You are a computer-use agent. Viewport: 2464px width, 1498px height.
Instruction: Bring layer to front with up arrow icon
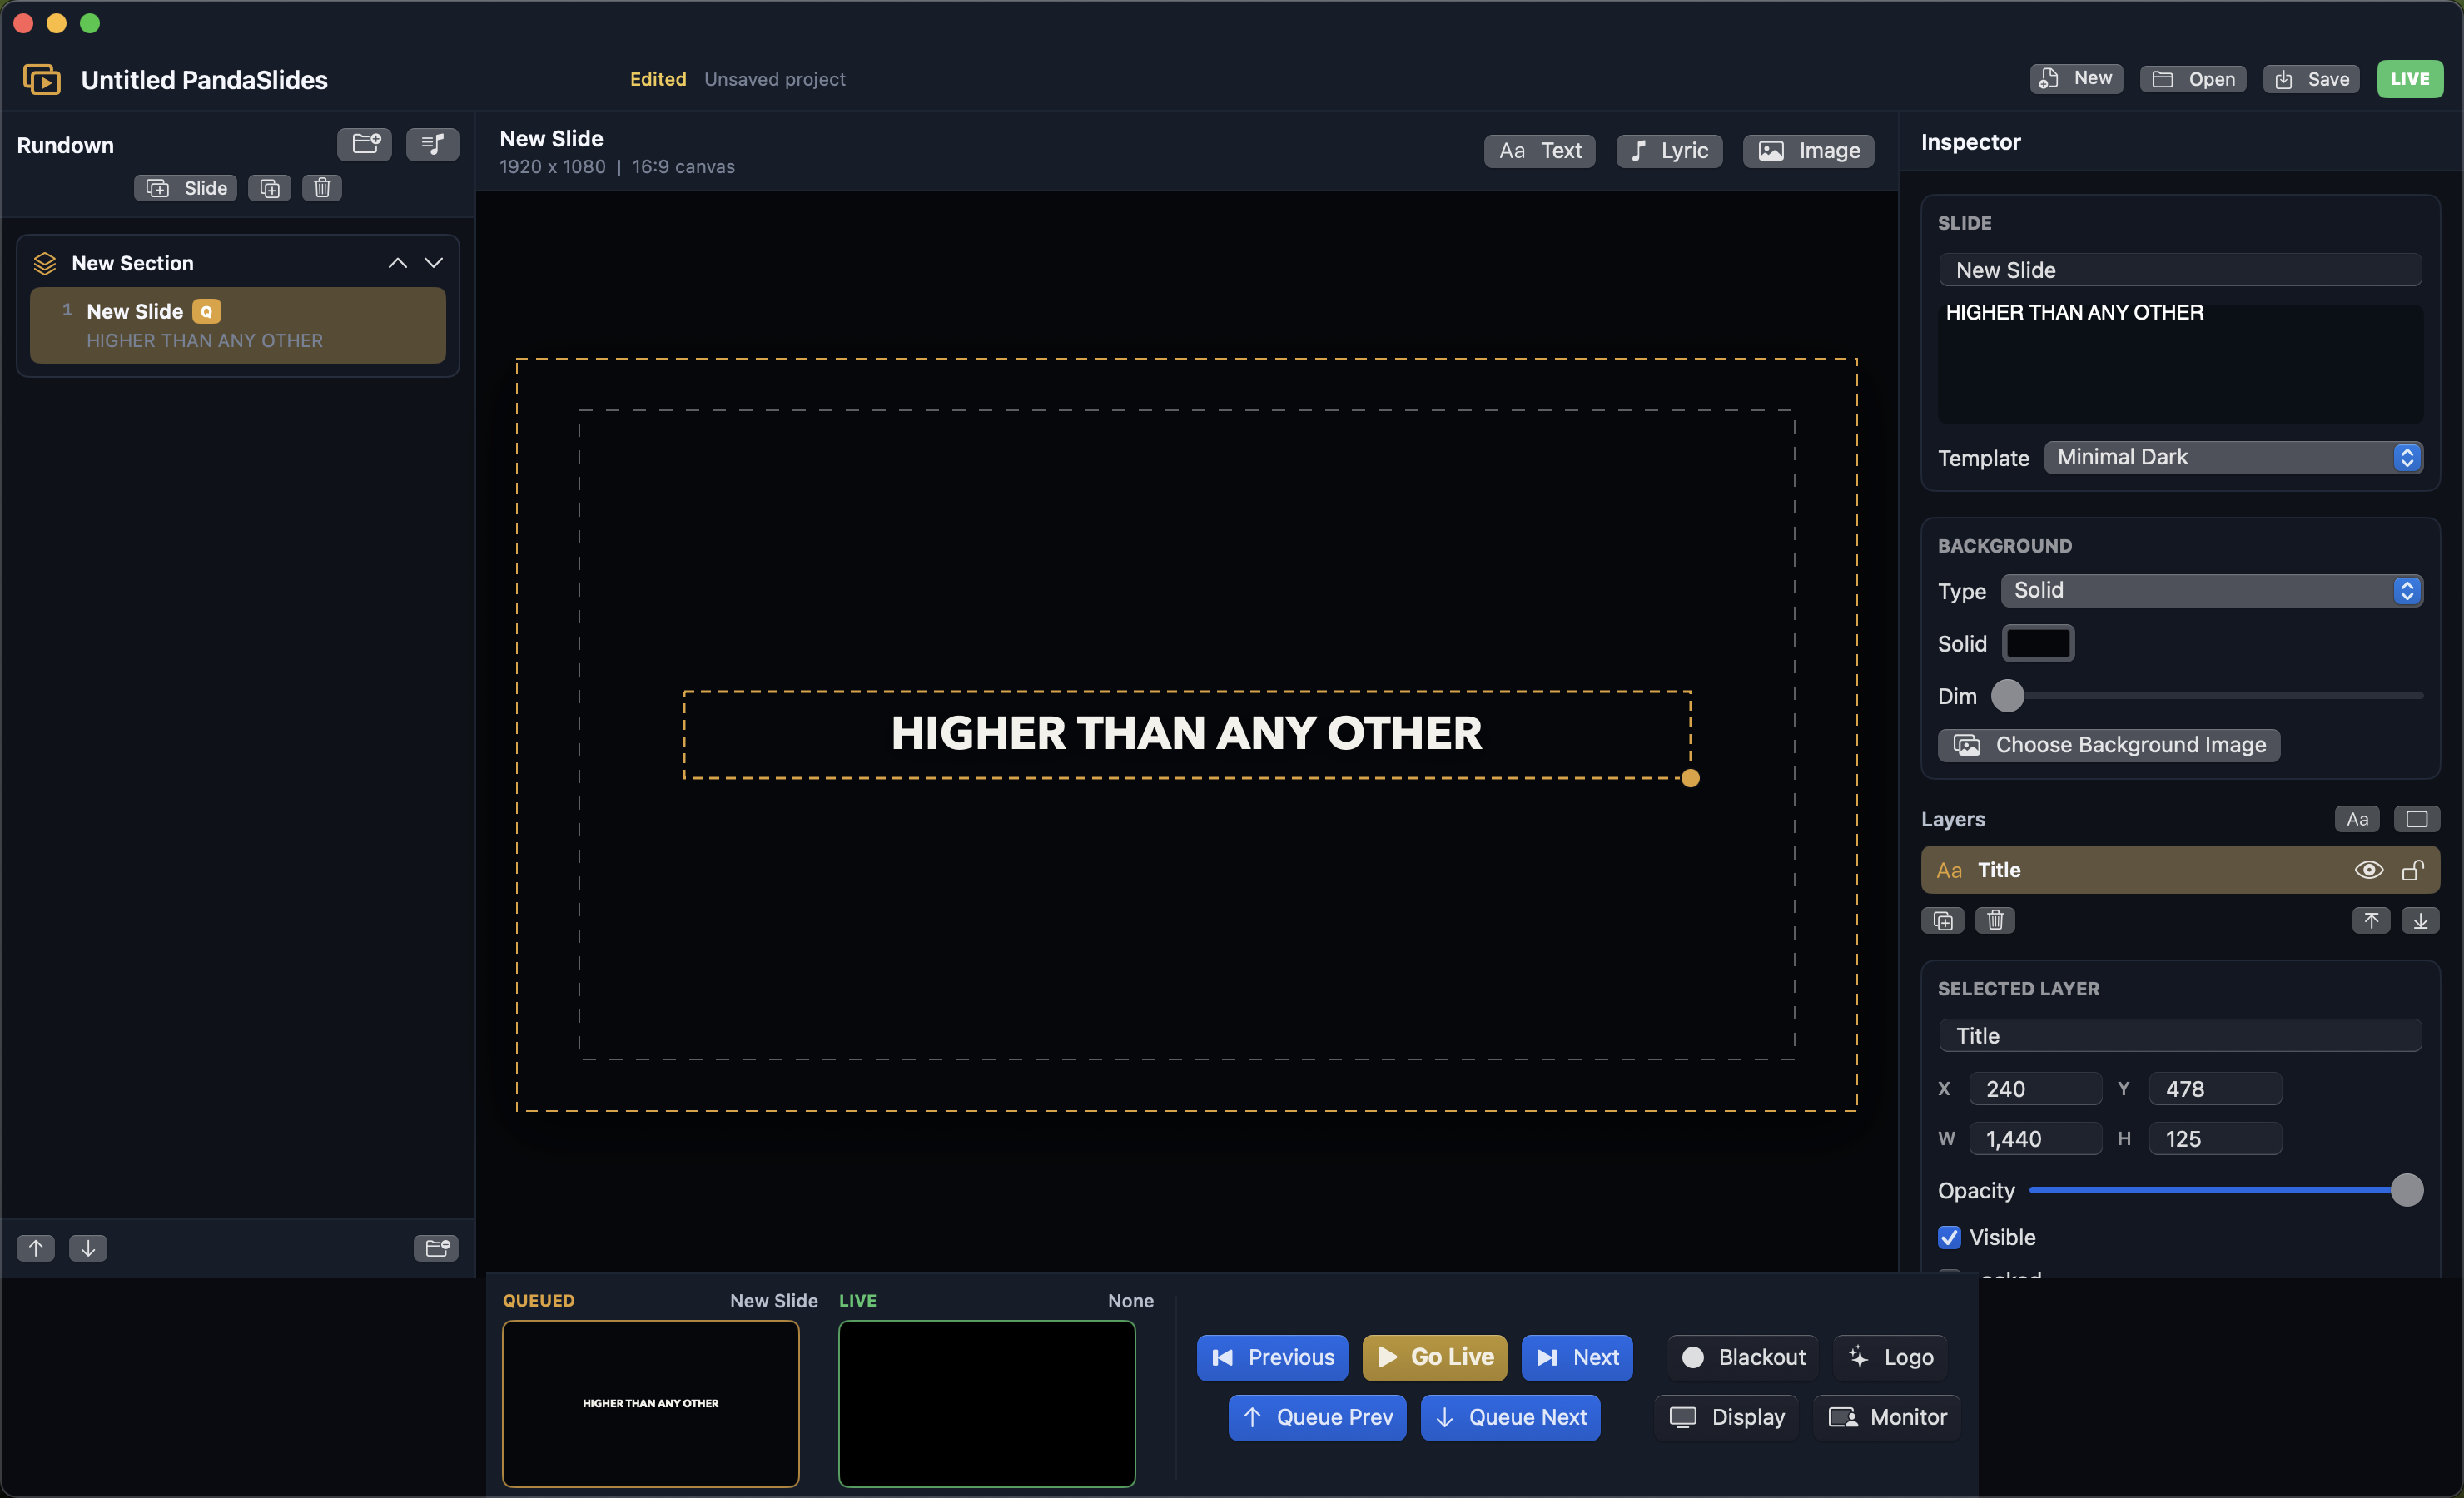[2371, 920]
